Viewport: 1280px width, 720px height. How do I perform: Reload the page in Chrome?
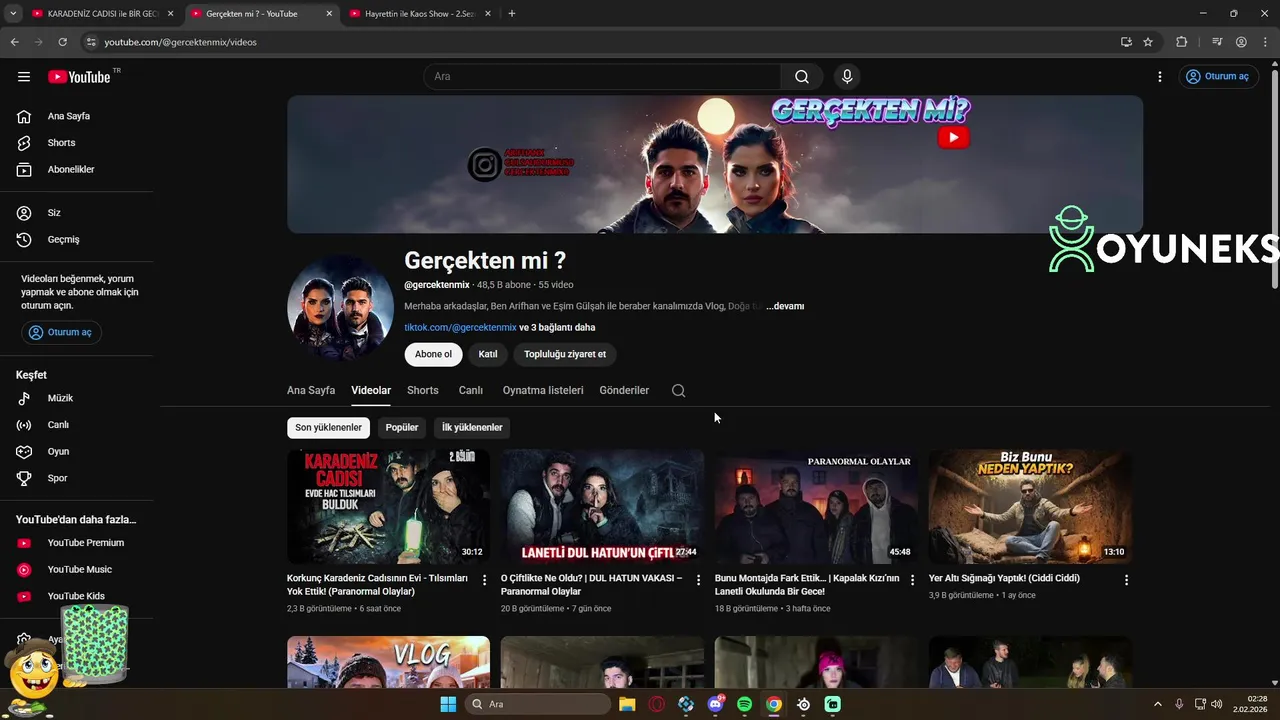62,42
